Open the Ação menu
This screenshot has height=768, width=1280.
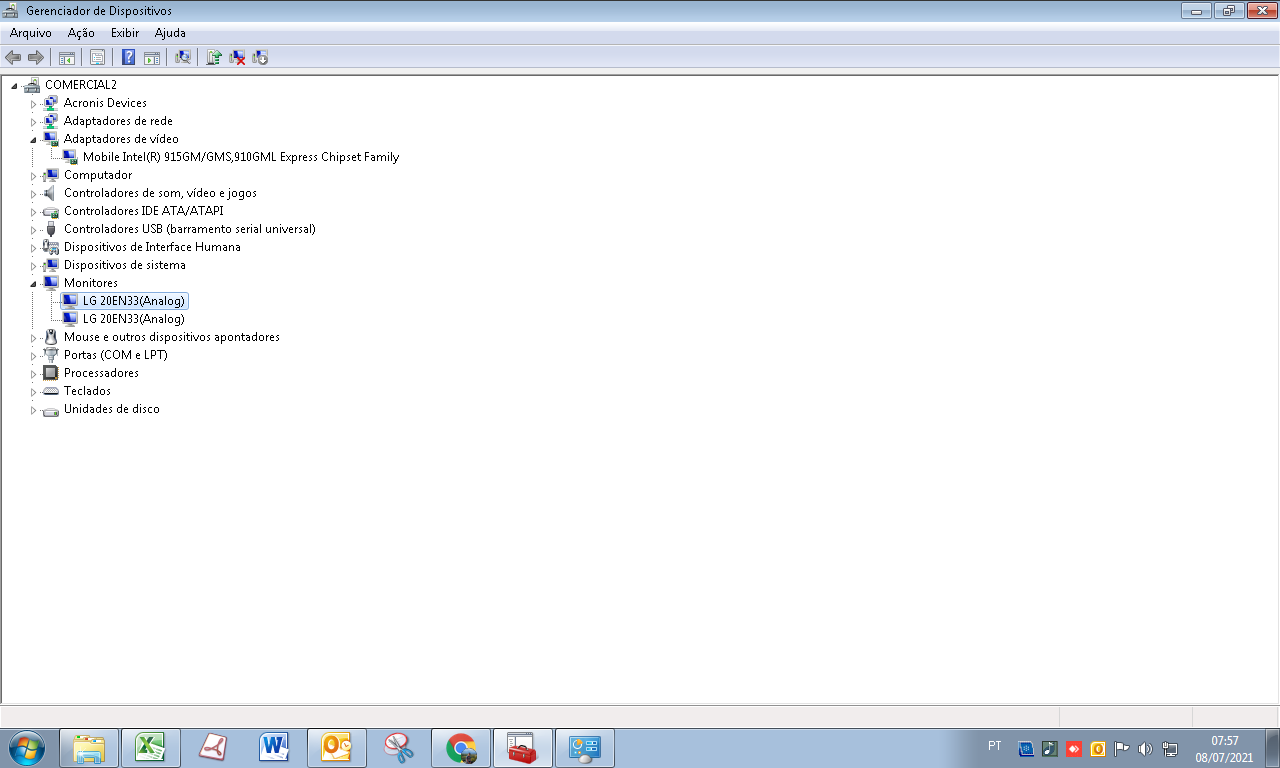click(81, 33)
